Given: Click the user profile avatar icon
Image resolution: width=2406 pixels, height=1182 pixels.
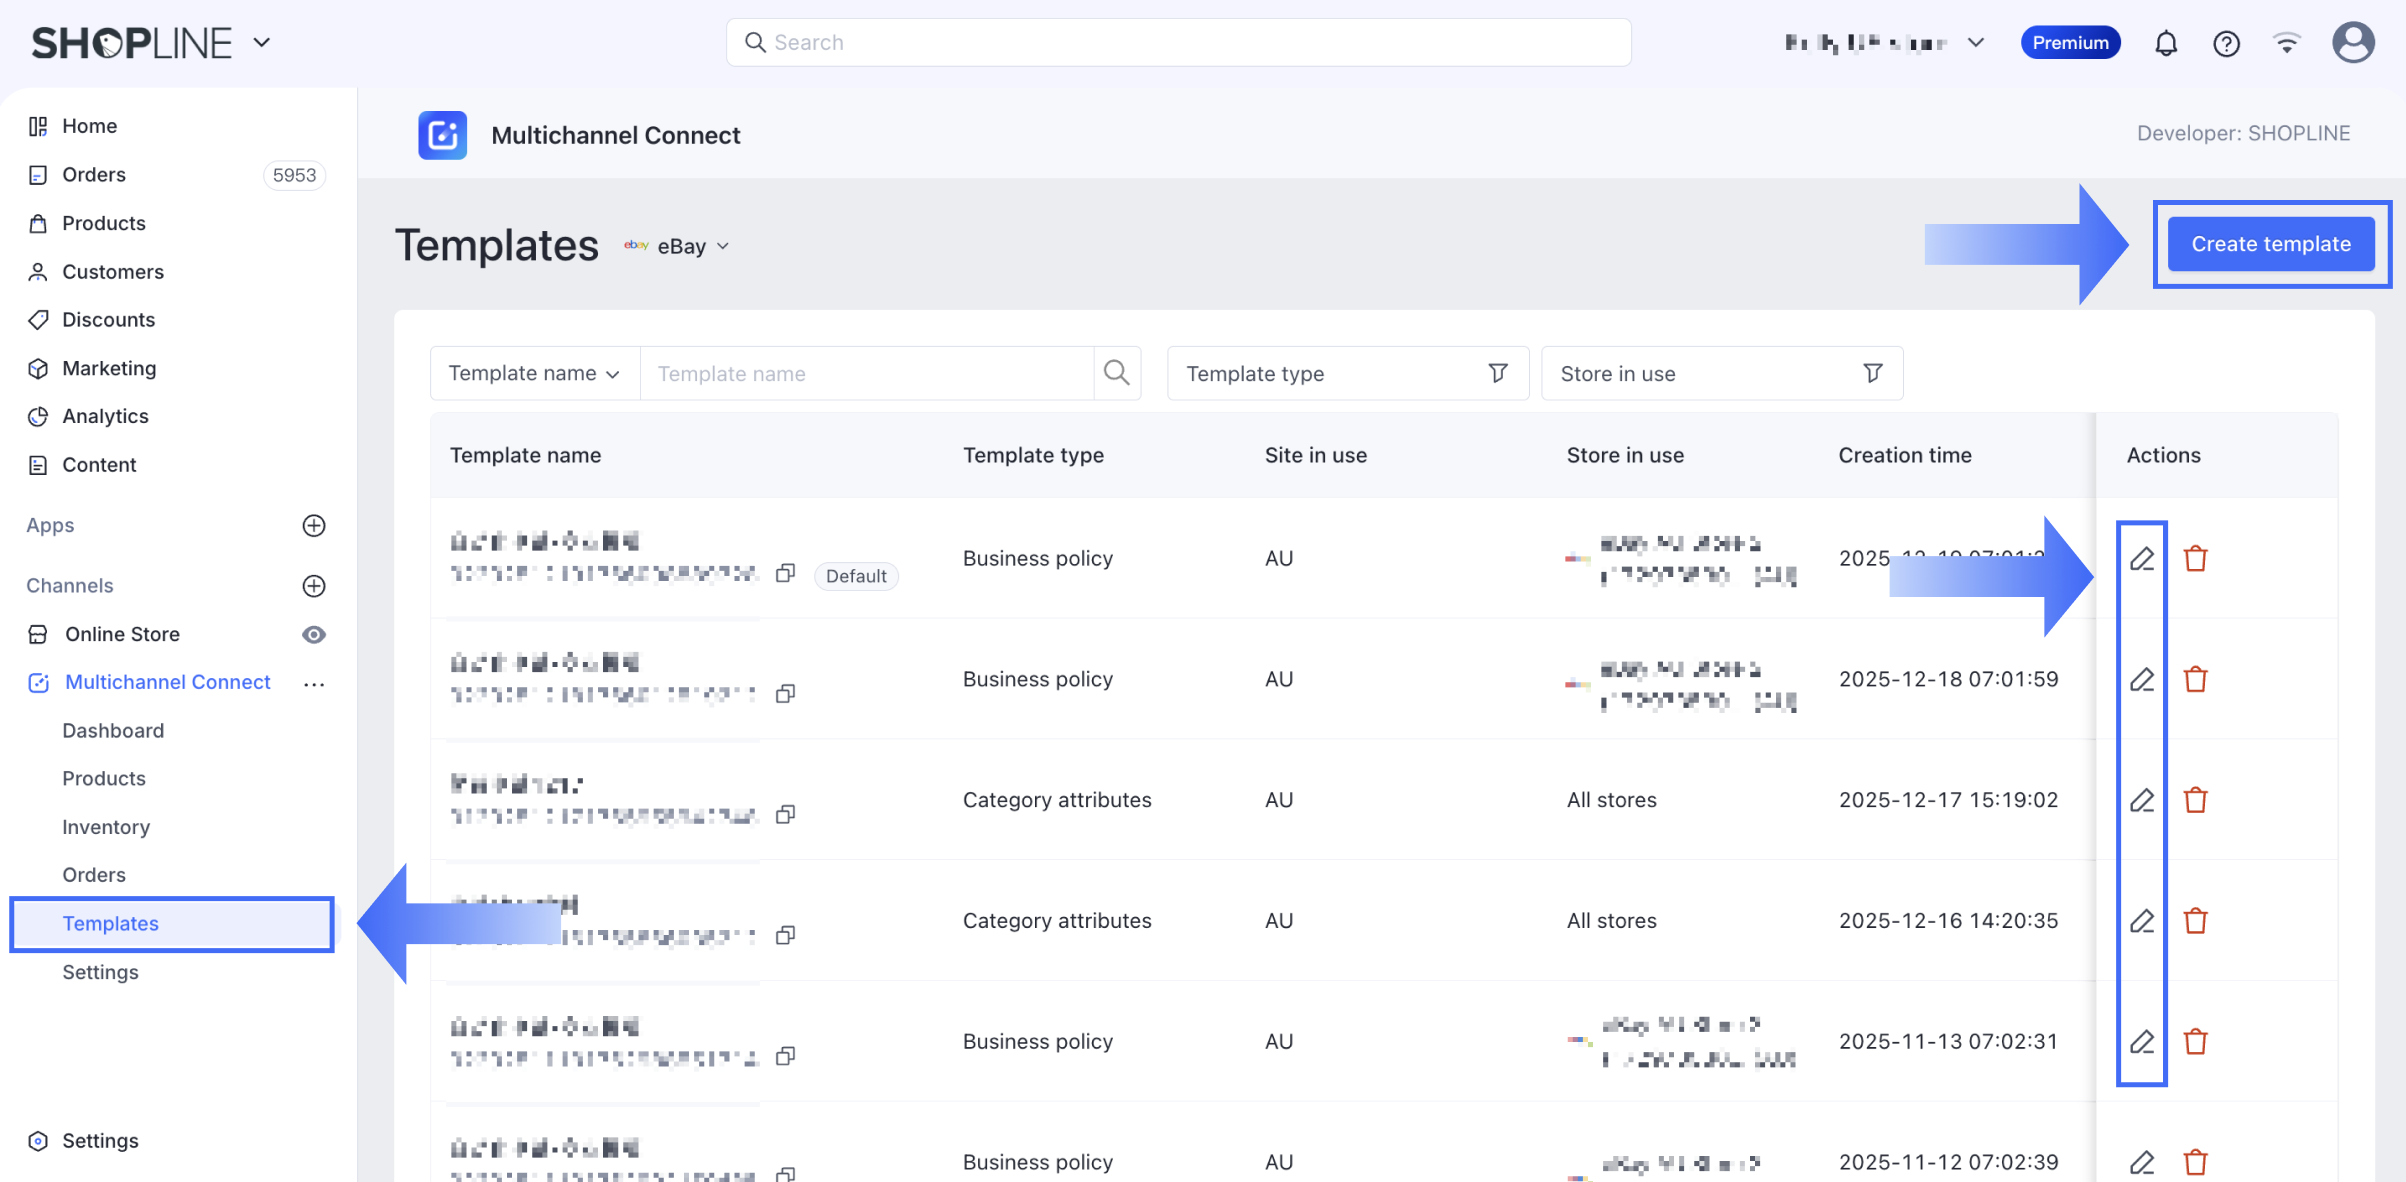Looking at the screenshot, I should pos(2353,43).
